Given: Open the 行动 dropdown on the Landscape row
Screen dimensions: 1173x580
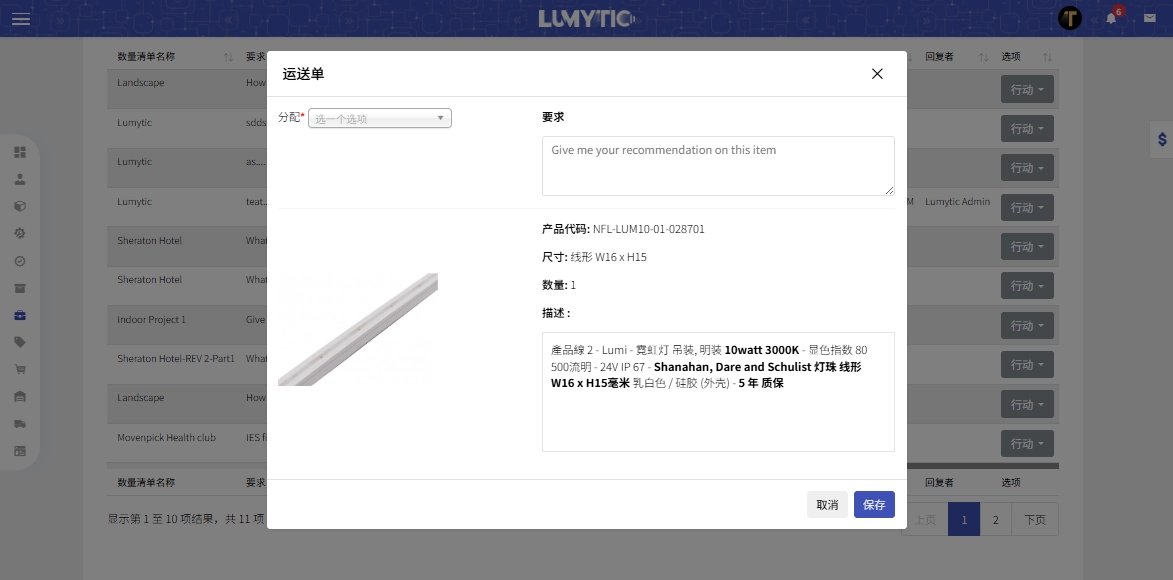Looking at the screenshot, I should 1027,89.
